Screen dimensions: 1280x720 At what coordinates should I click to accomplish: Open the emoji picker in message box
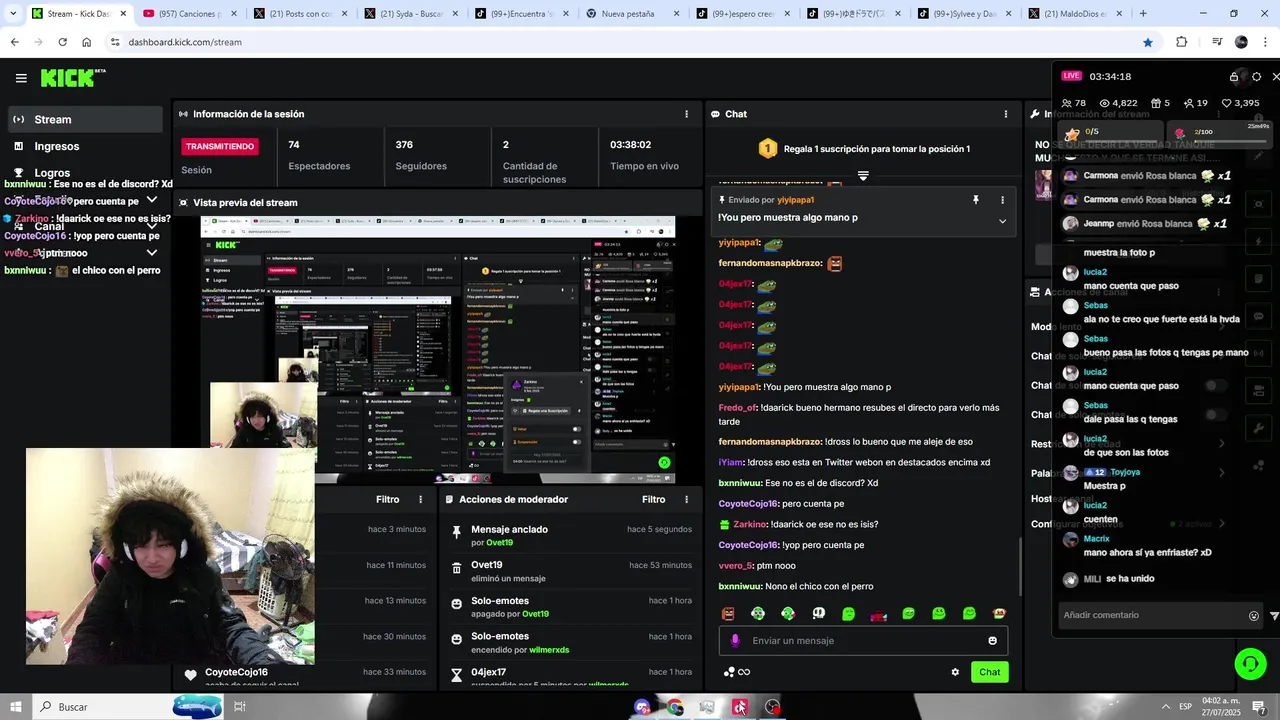coord(992,641)
